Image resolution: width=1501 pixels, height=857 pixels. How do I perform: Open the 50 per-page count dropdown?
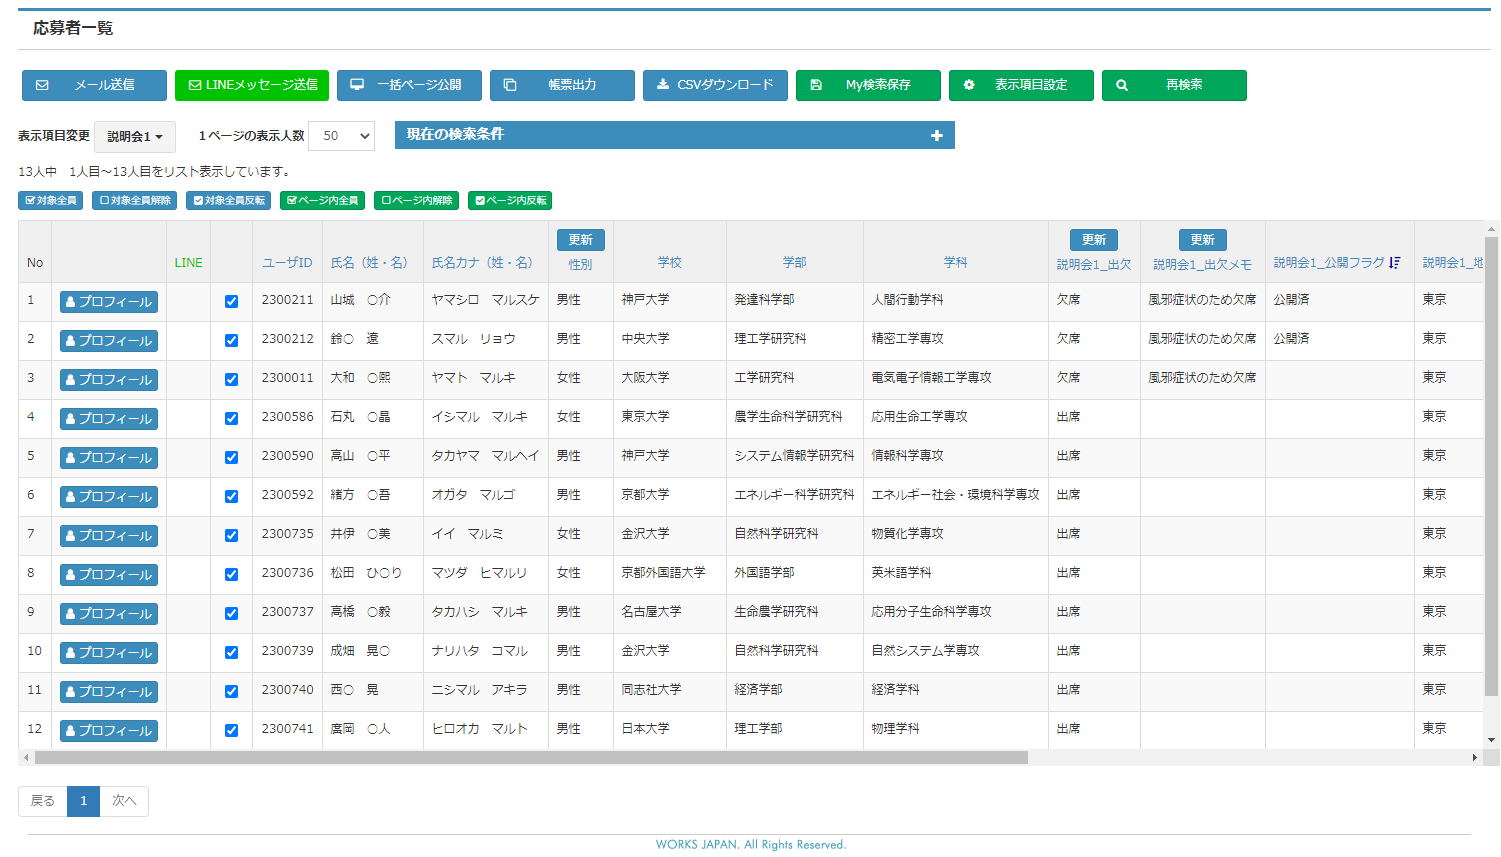pyautogui.click(x=341, y=136)
